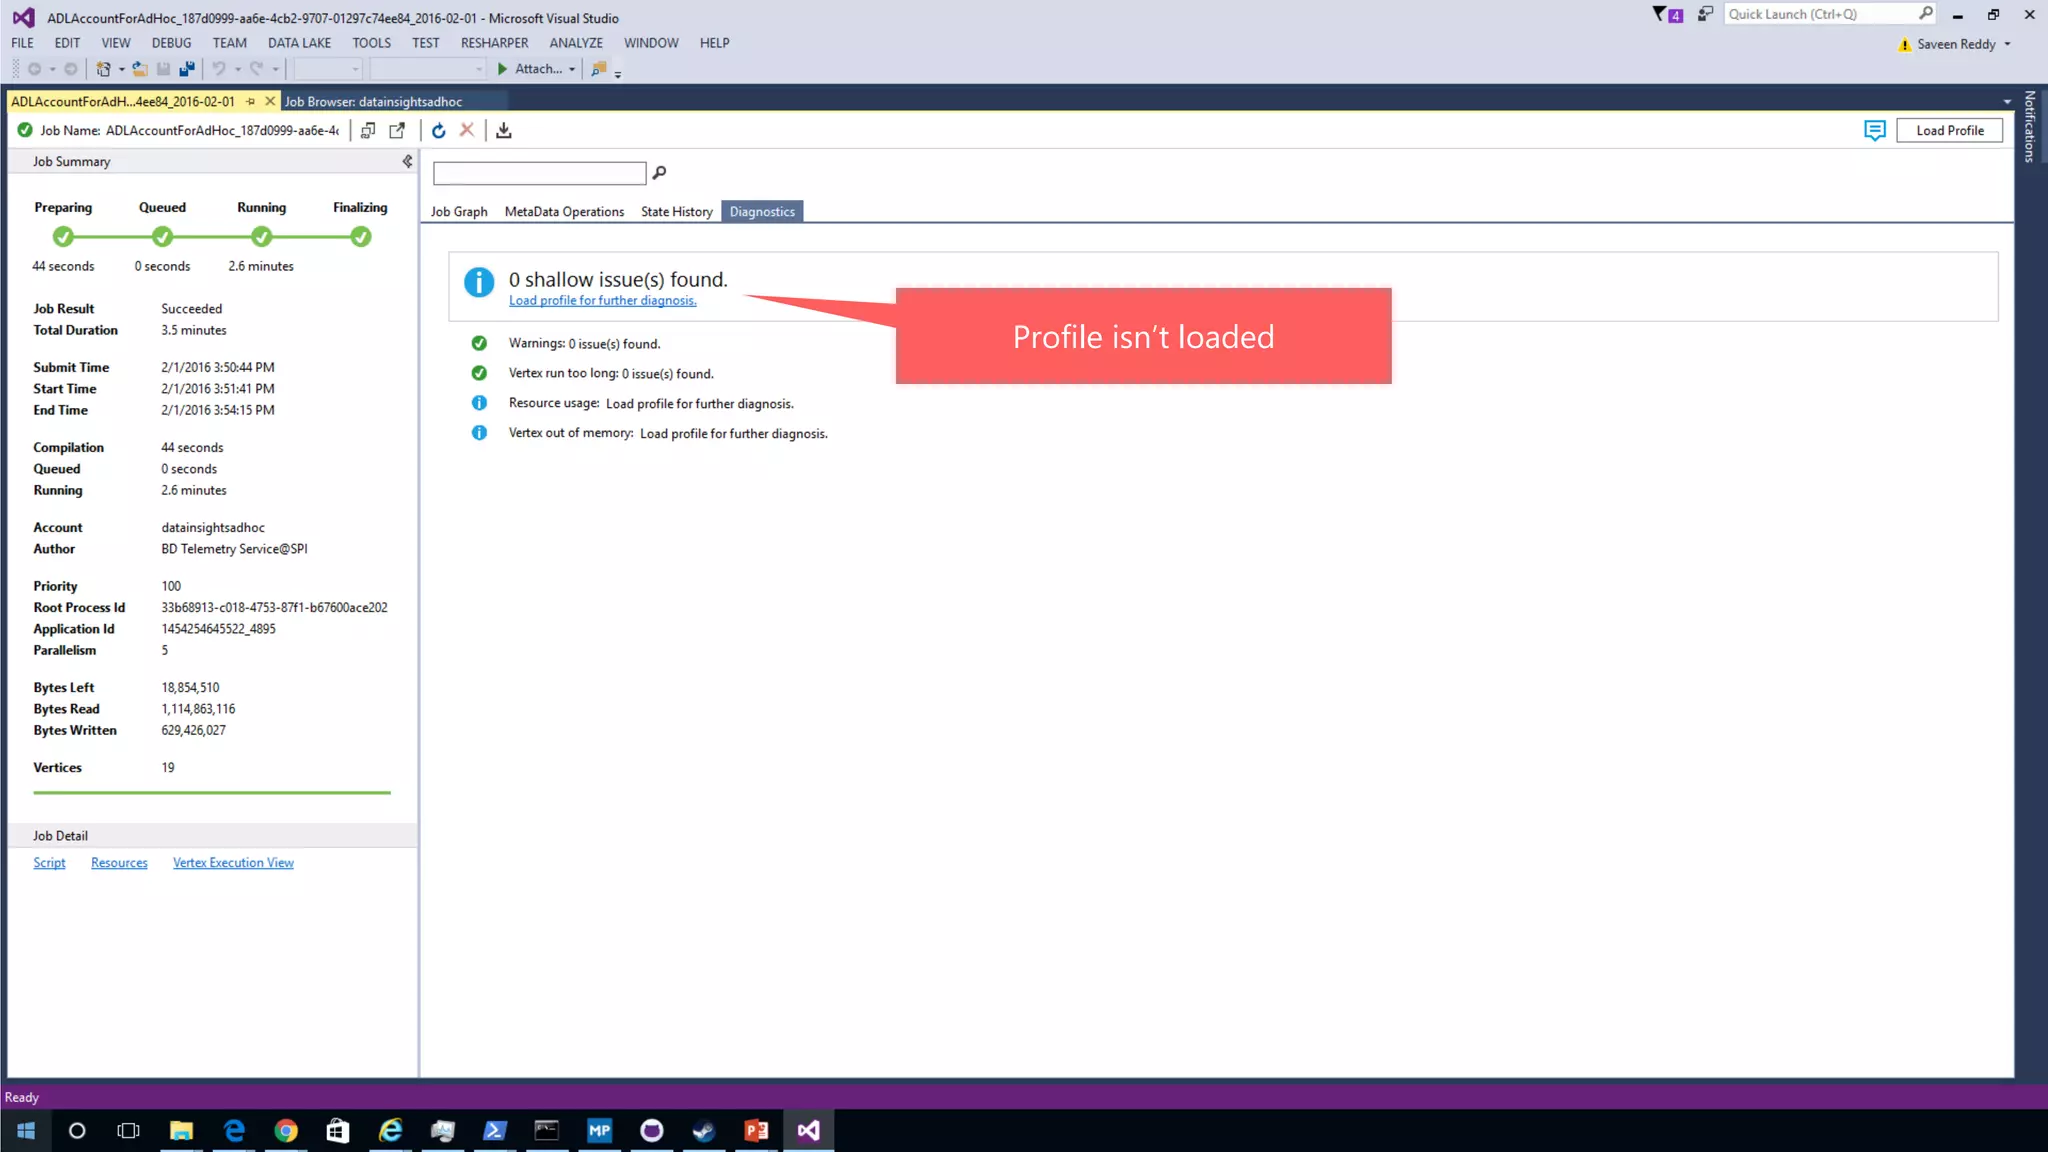The image size is (2048, 1152).
Task: Open the RESHARPER menu
Action: (494, 43)
